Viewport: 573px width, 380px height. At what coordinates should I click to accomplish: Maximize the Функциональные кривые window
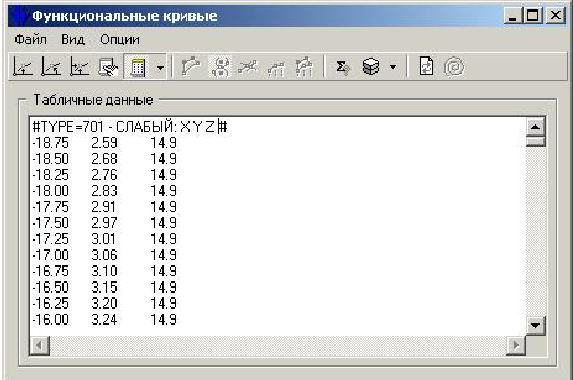pyautogui.click(x=532, y=16)
